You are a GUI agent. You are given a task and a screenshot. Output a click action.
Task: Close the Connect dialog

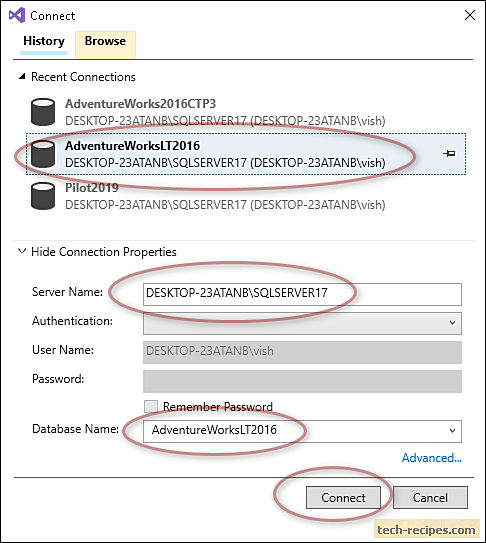[x=470, y=15]
